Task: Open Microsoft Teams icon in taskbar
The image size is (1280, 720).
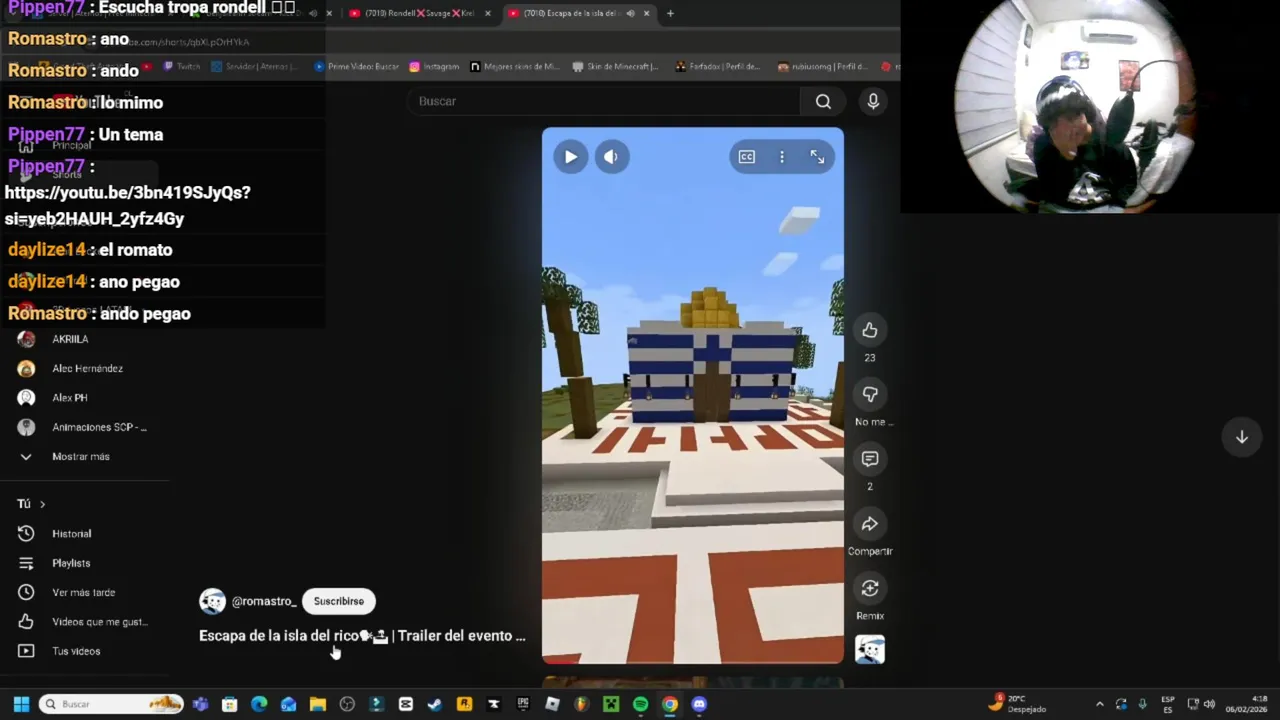Action: click(x=201, y=704)
